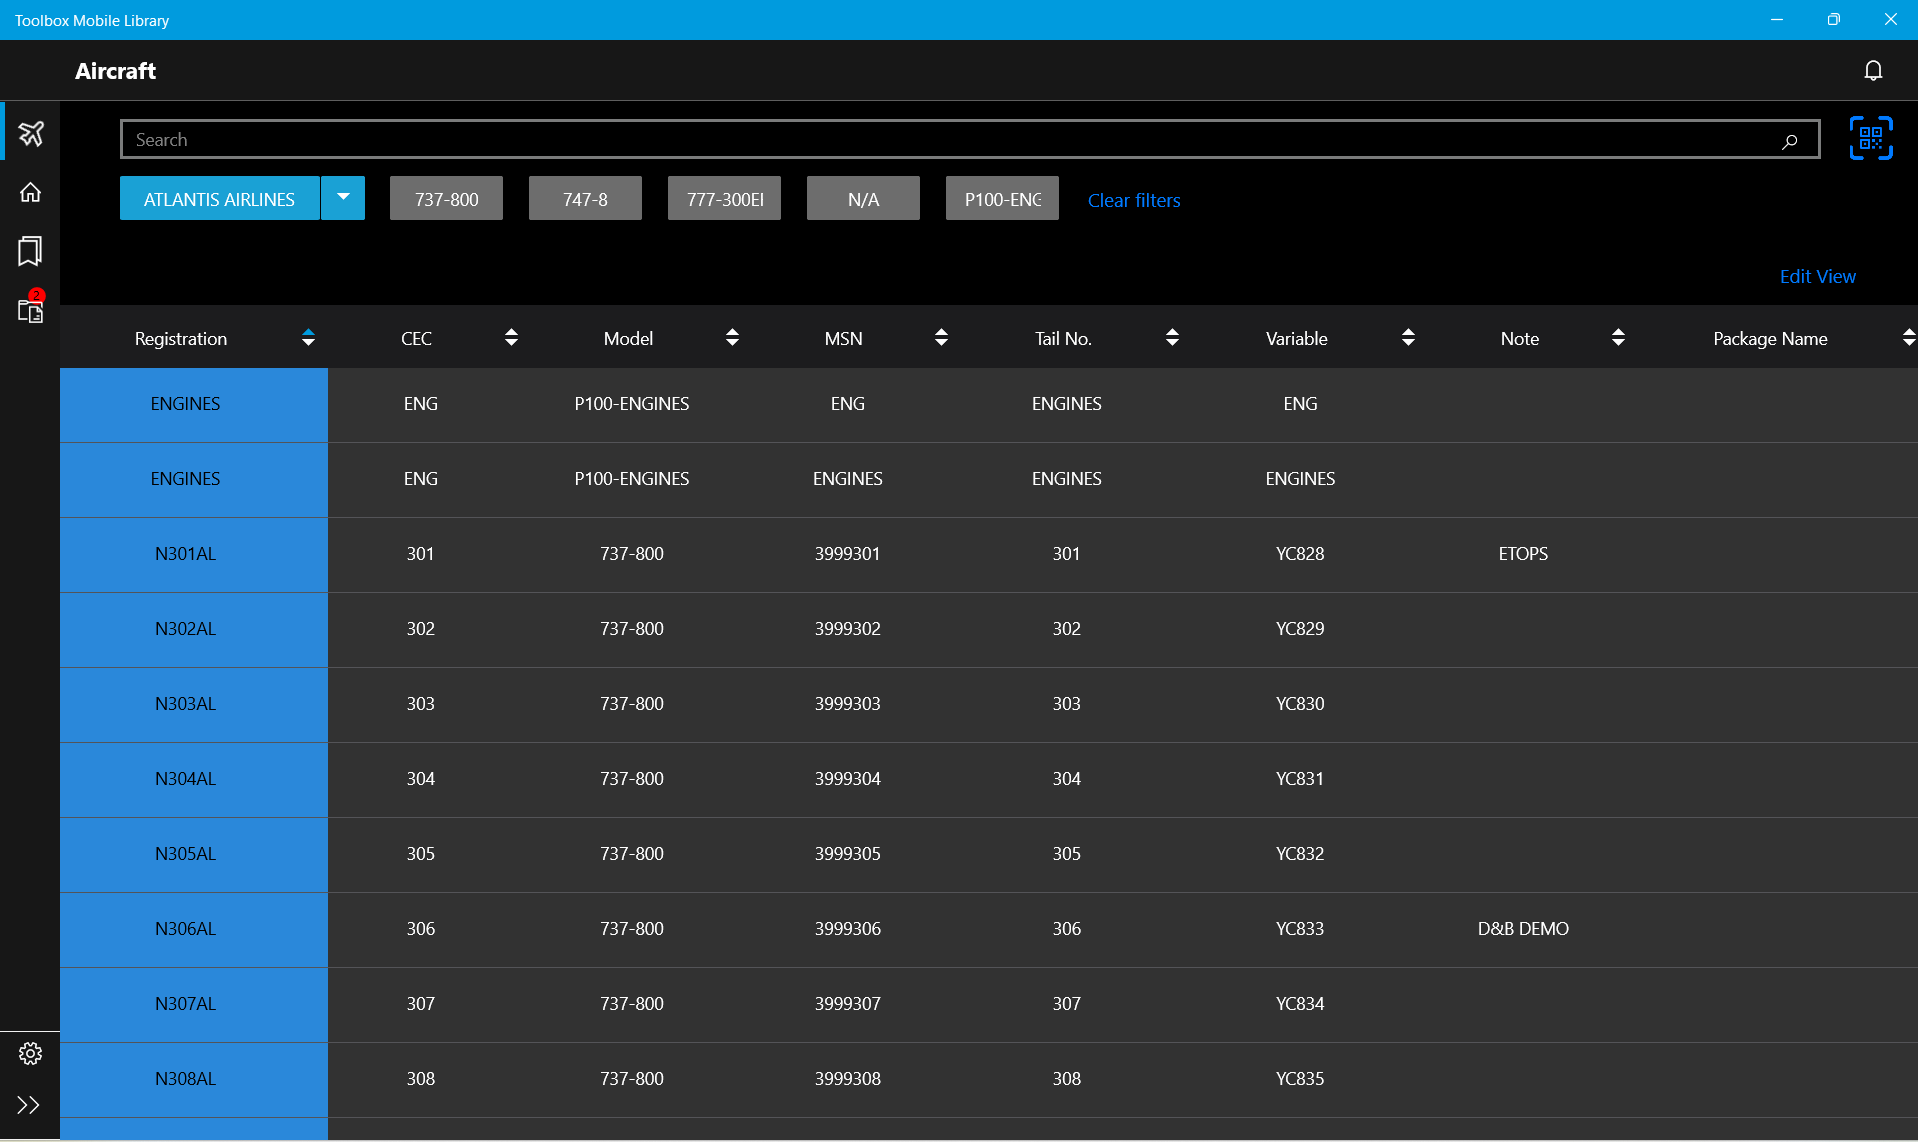Click the ATLANTIS AIRLINES button
The width and height of the screenshot is (1918, 1142).
[x=220, y=199]
